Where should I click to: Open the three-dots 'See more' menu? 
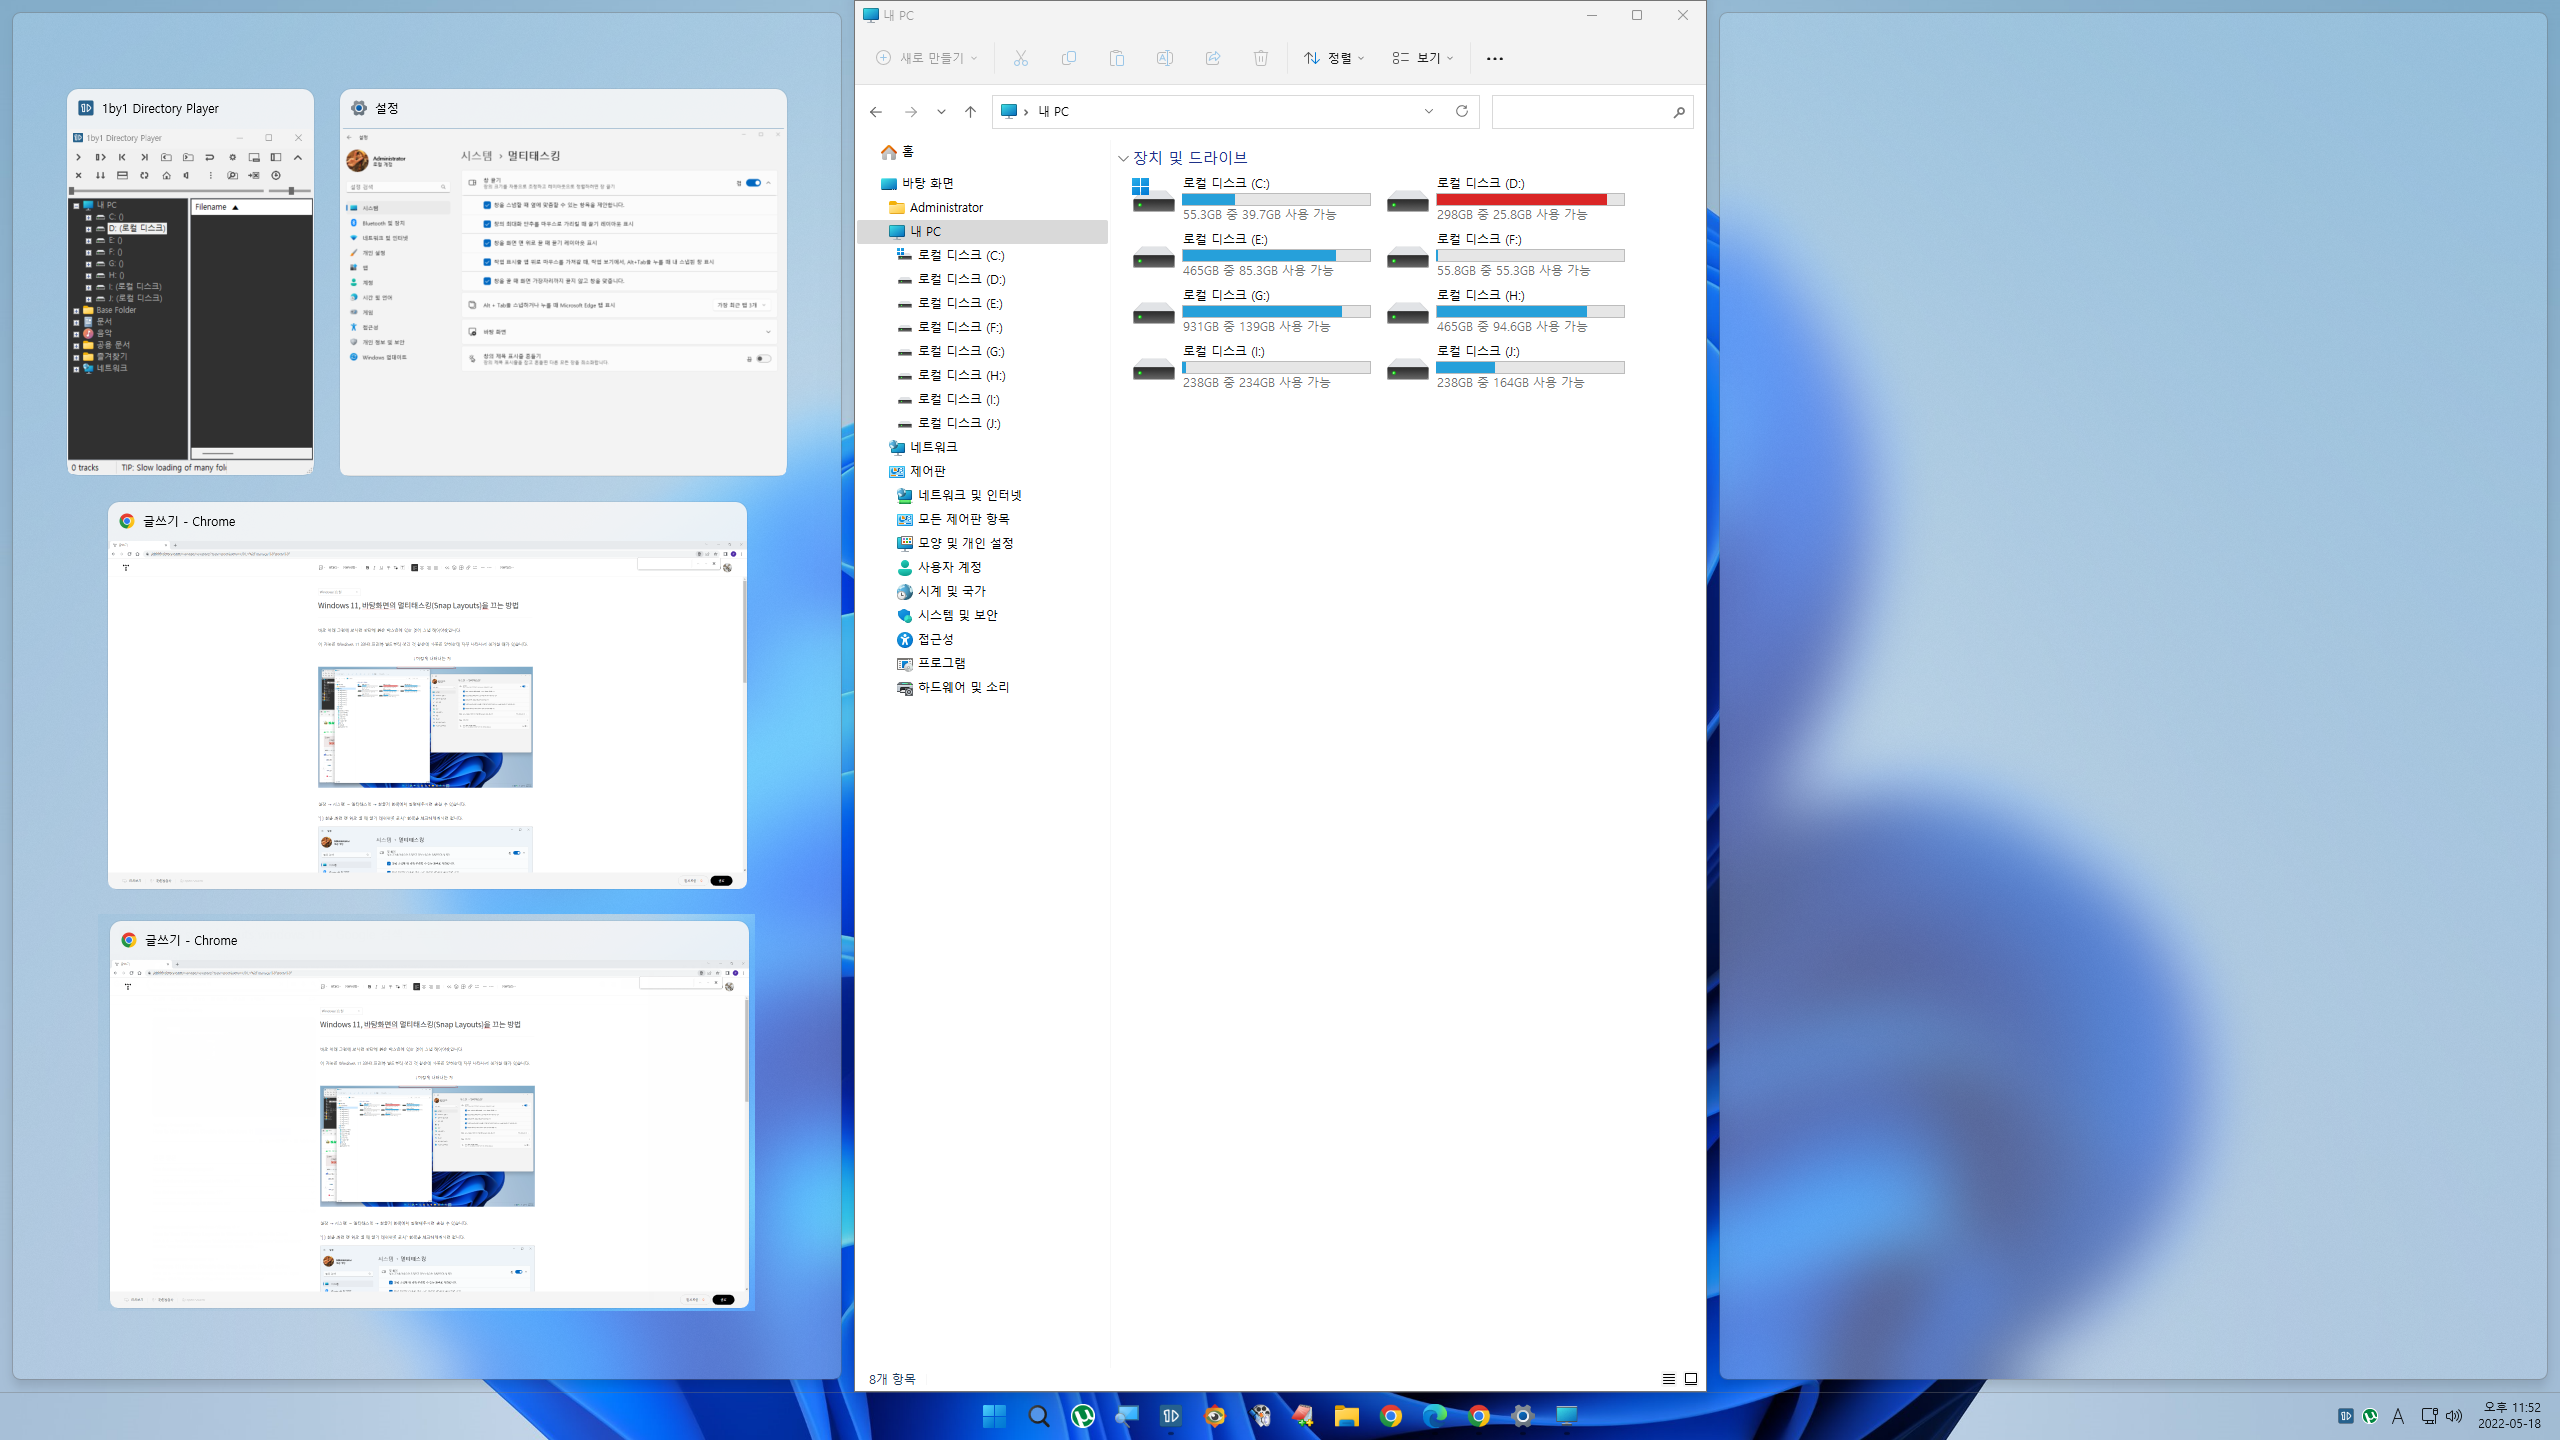click(1494, 58)
